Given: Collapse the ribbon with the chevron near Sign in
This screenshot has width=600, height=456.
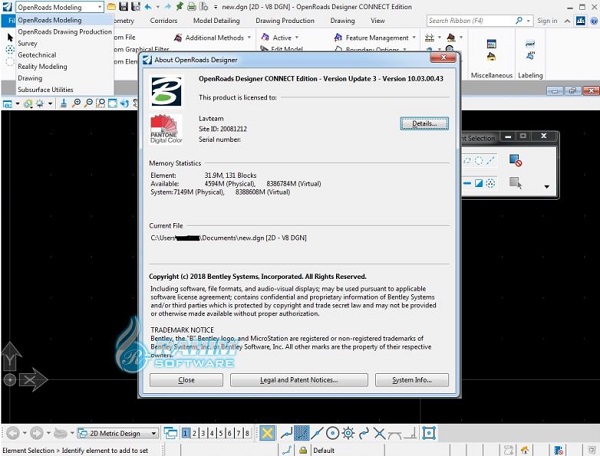Looking at the screenshot, I should [x=567, y=21].
